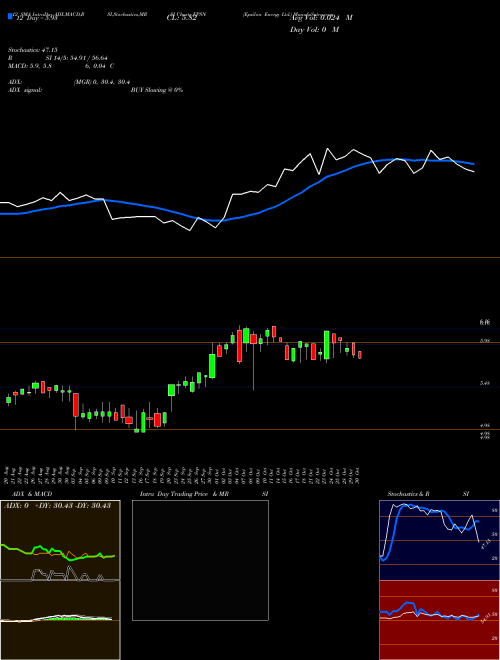Click the 5.48 price axis label
Viewport: 500px width, 660px height.
(x=484, y=383)
